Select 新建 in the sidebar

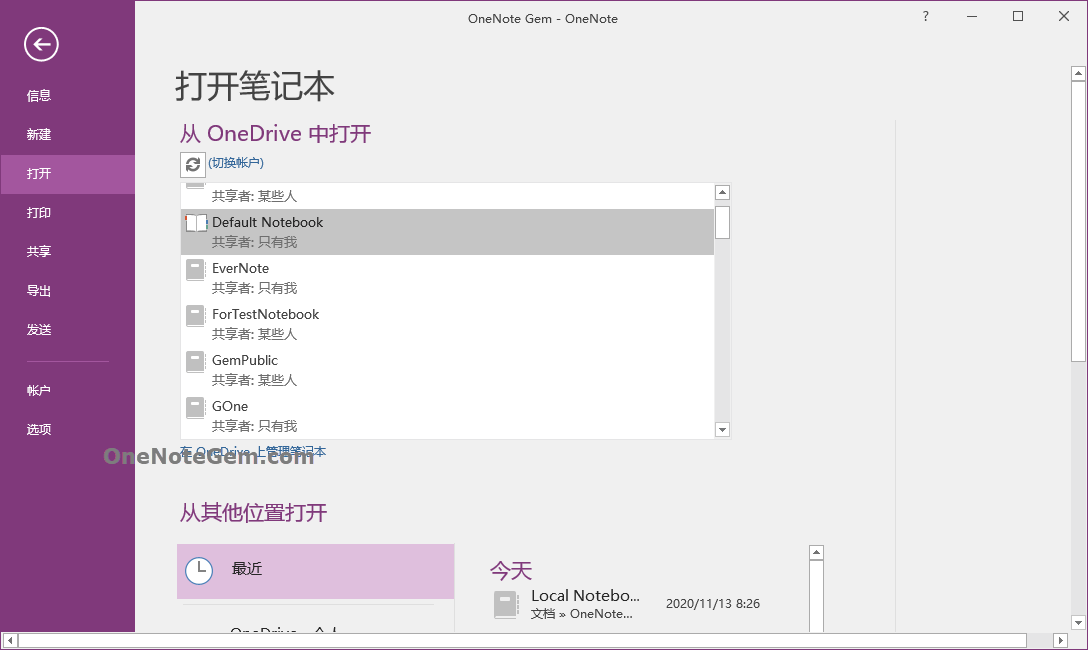click(67, 135)
